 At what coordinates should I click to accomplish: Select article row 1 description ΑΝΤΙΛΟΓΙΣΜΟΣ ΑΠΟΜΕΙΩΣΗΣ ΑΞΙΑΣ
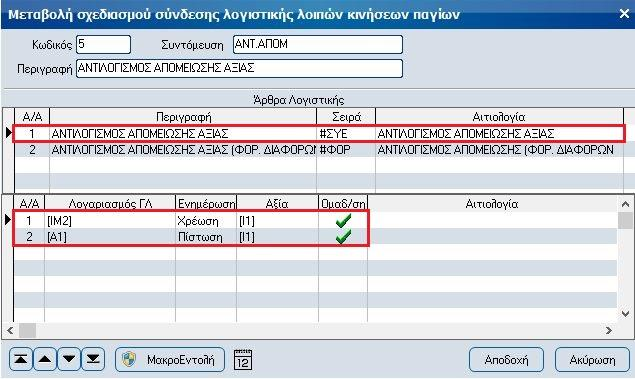pyautogui.click(x=183, y=134)
